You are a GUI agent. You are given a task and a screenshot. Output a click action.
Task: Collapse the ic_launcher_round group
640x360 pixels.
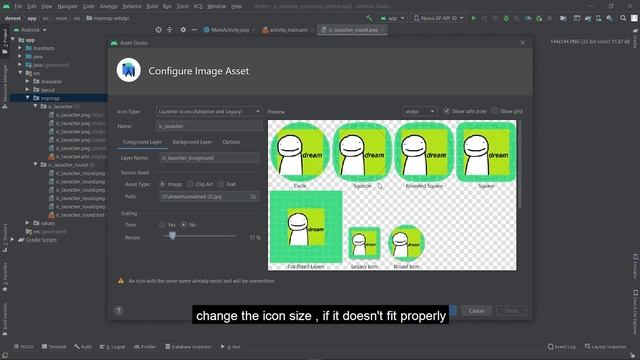pos(36,164)
